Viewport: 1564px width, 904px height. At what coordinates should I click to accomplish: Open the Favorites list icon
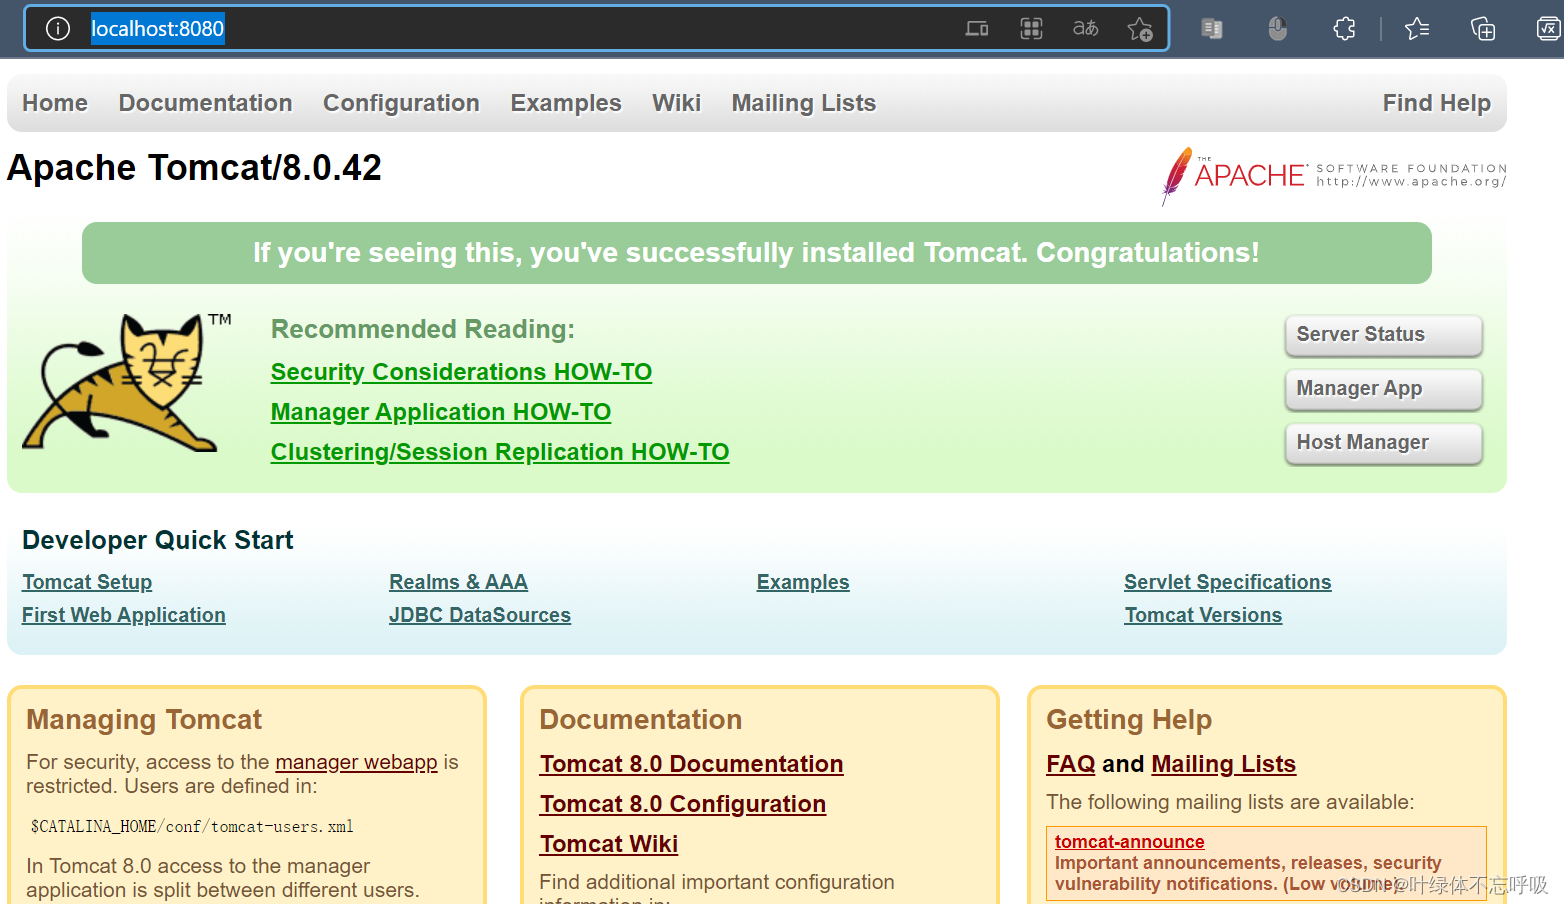coord(1417,29)
